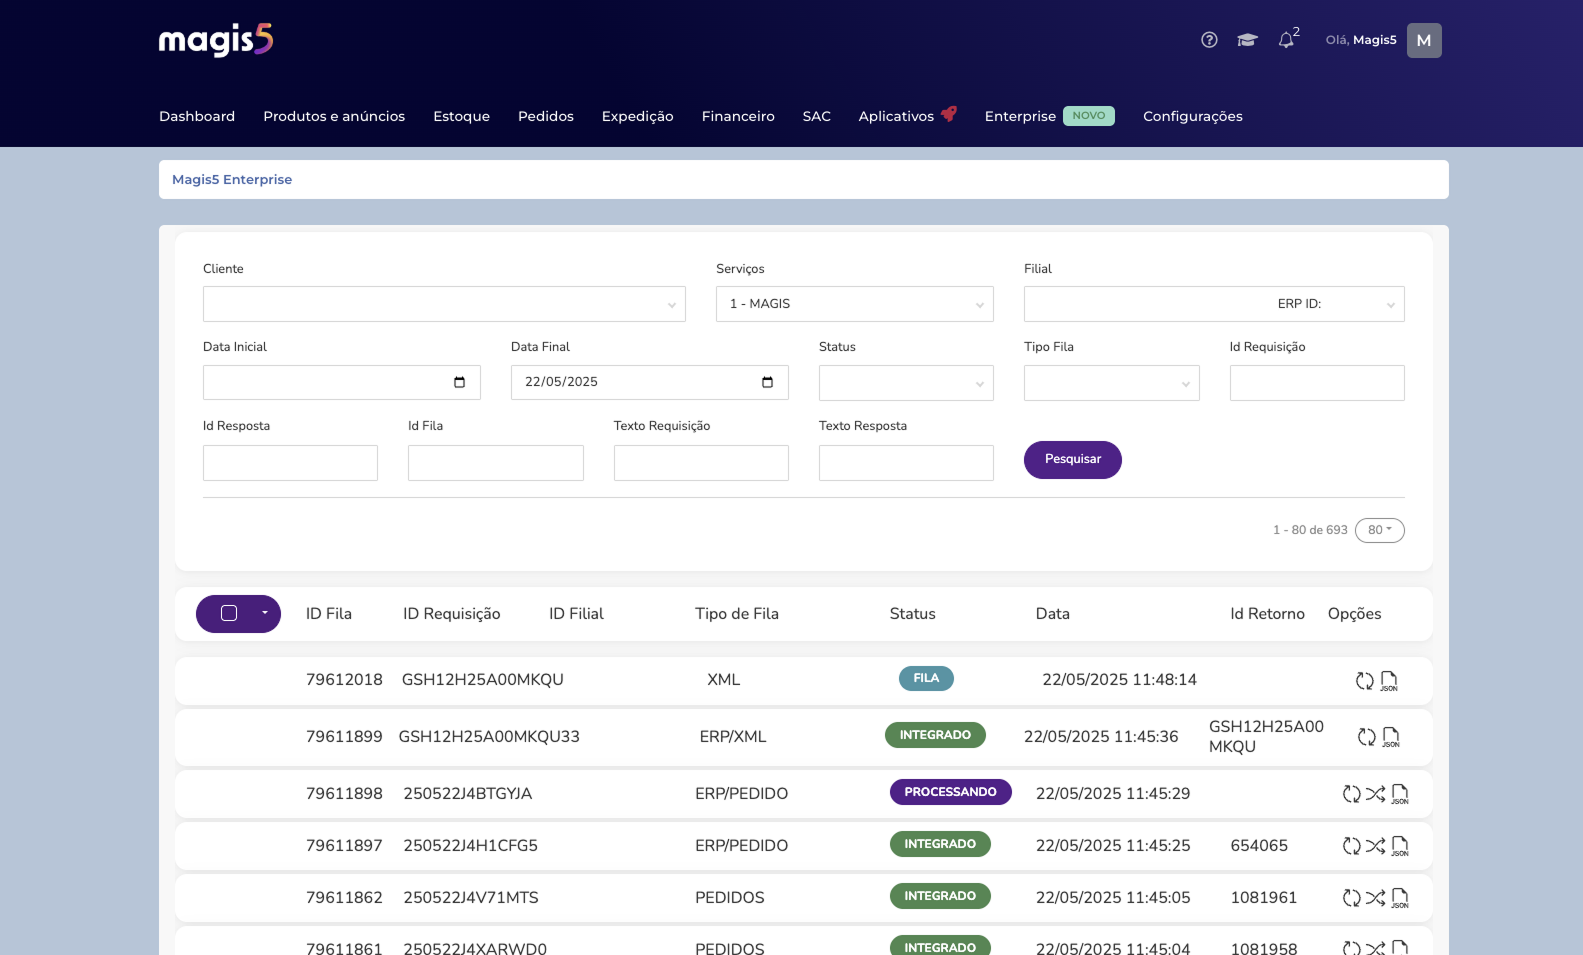This screenshot has height=955, width=1583.
Task: Open the SAC menu
Action: pos(817,116)
